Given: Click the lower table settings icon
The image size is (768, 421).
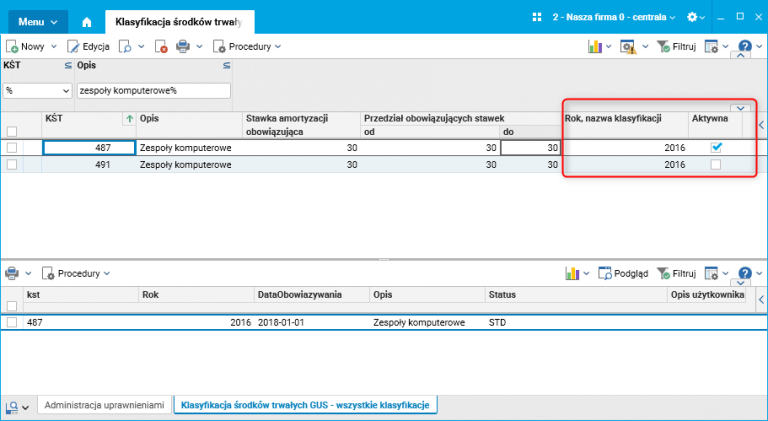Looking at the screenshot, I should pos(711,273).
